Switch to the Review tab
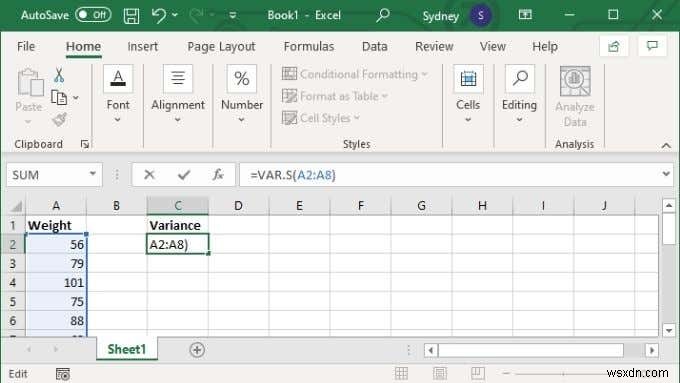680x383 pixels. [x=434, y=46]
